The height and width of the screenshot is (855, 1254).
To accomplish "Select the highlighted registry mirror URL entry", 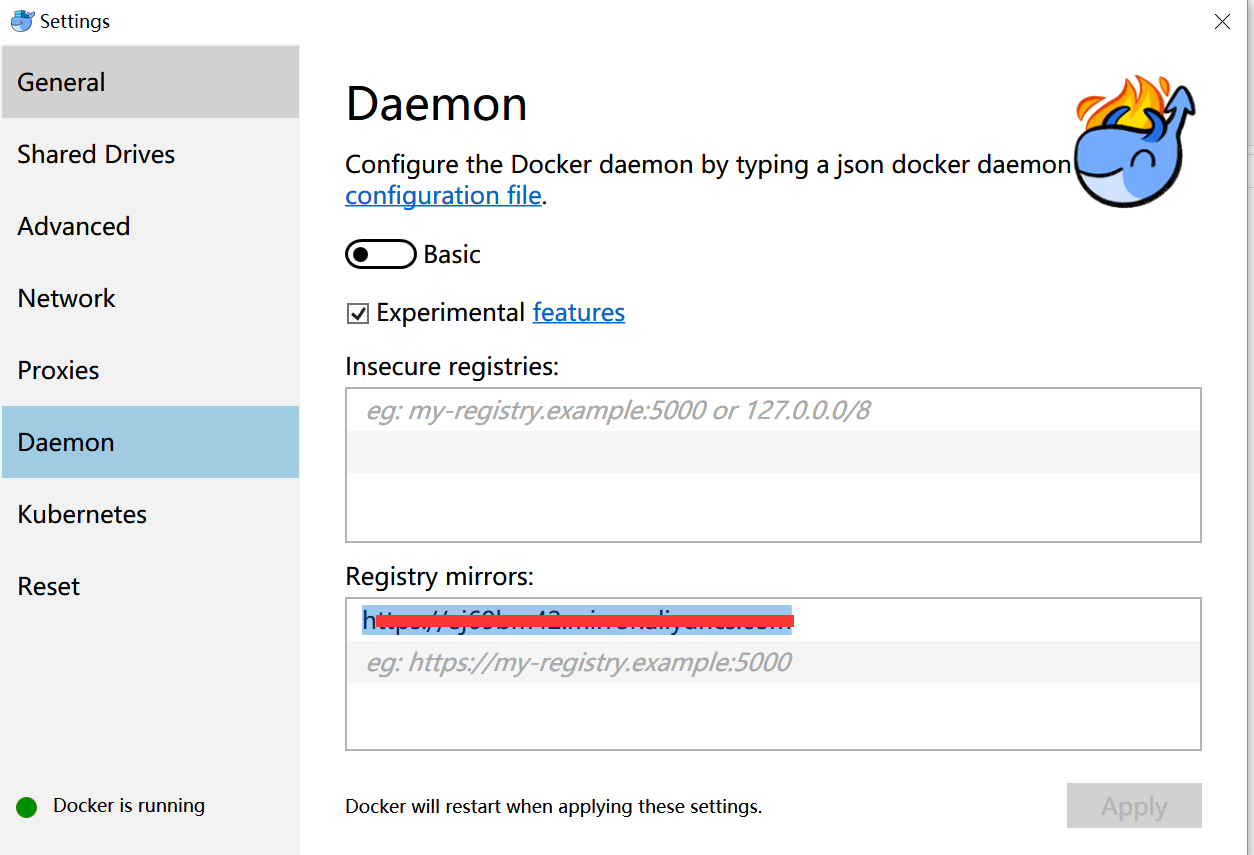I will (577, 620).
